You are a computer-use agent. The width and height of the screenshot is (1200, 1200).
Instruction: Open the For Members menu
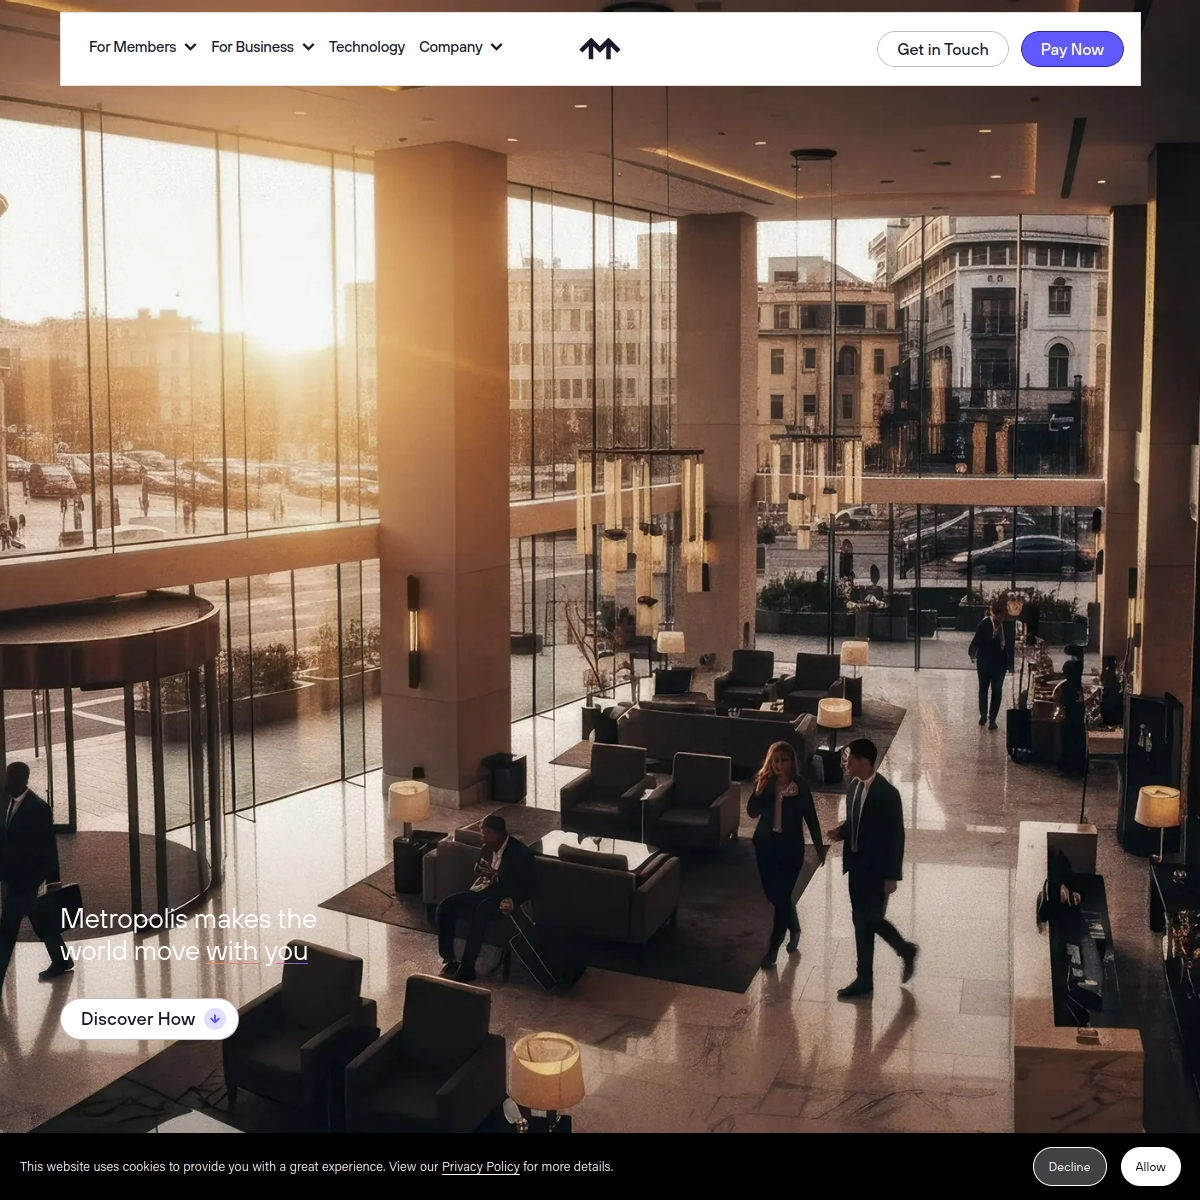[x=132, y=47]
